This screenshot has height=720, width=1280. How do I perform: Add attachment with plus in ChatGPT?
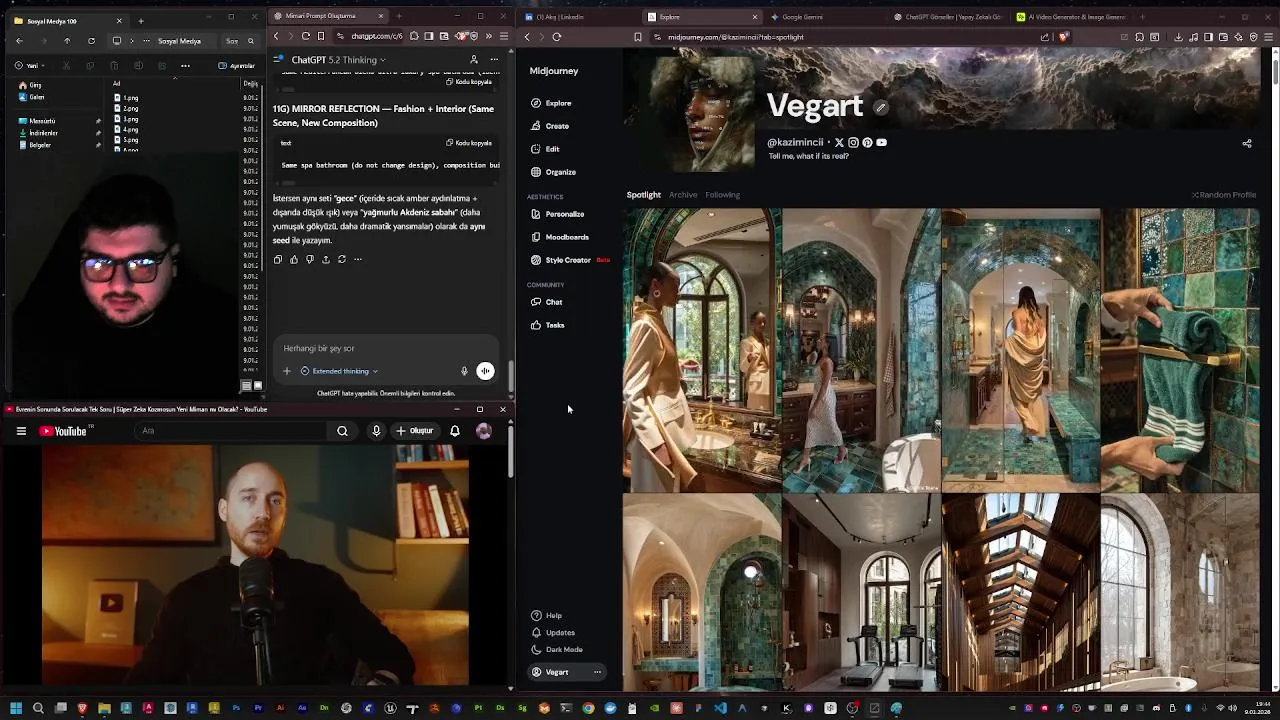(287, 371)
